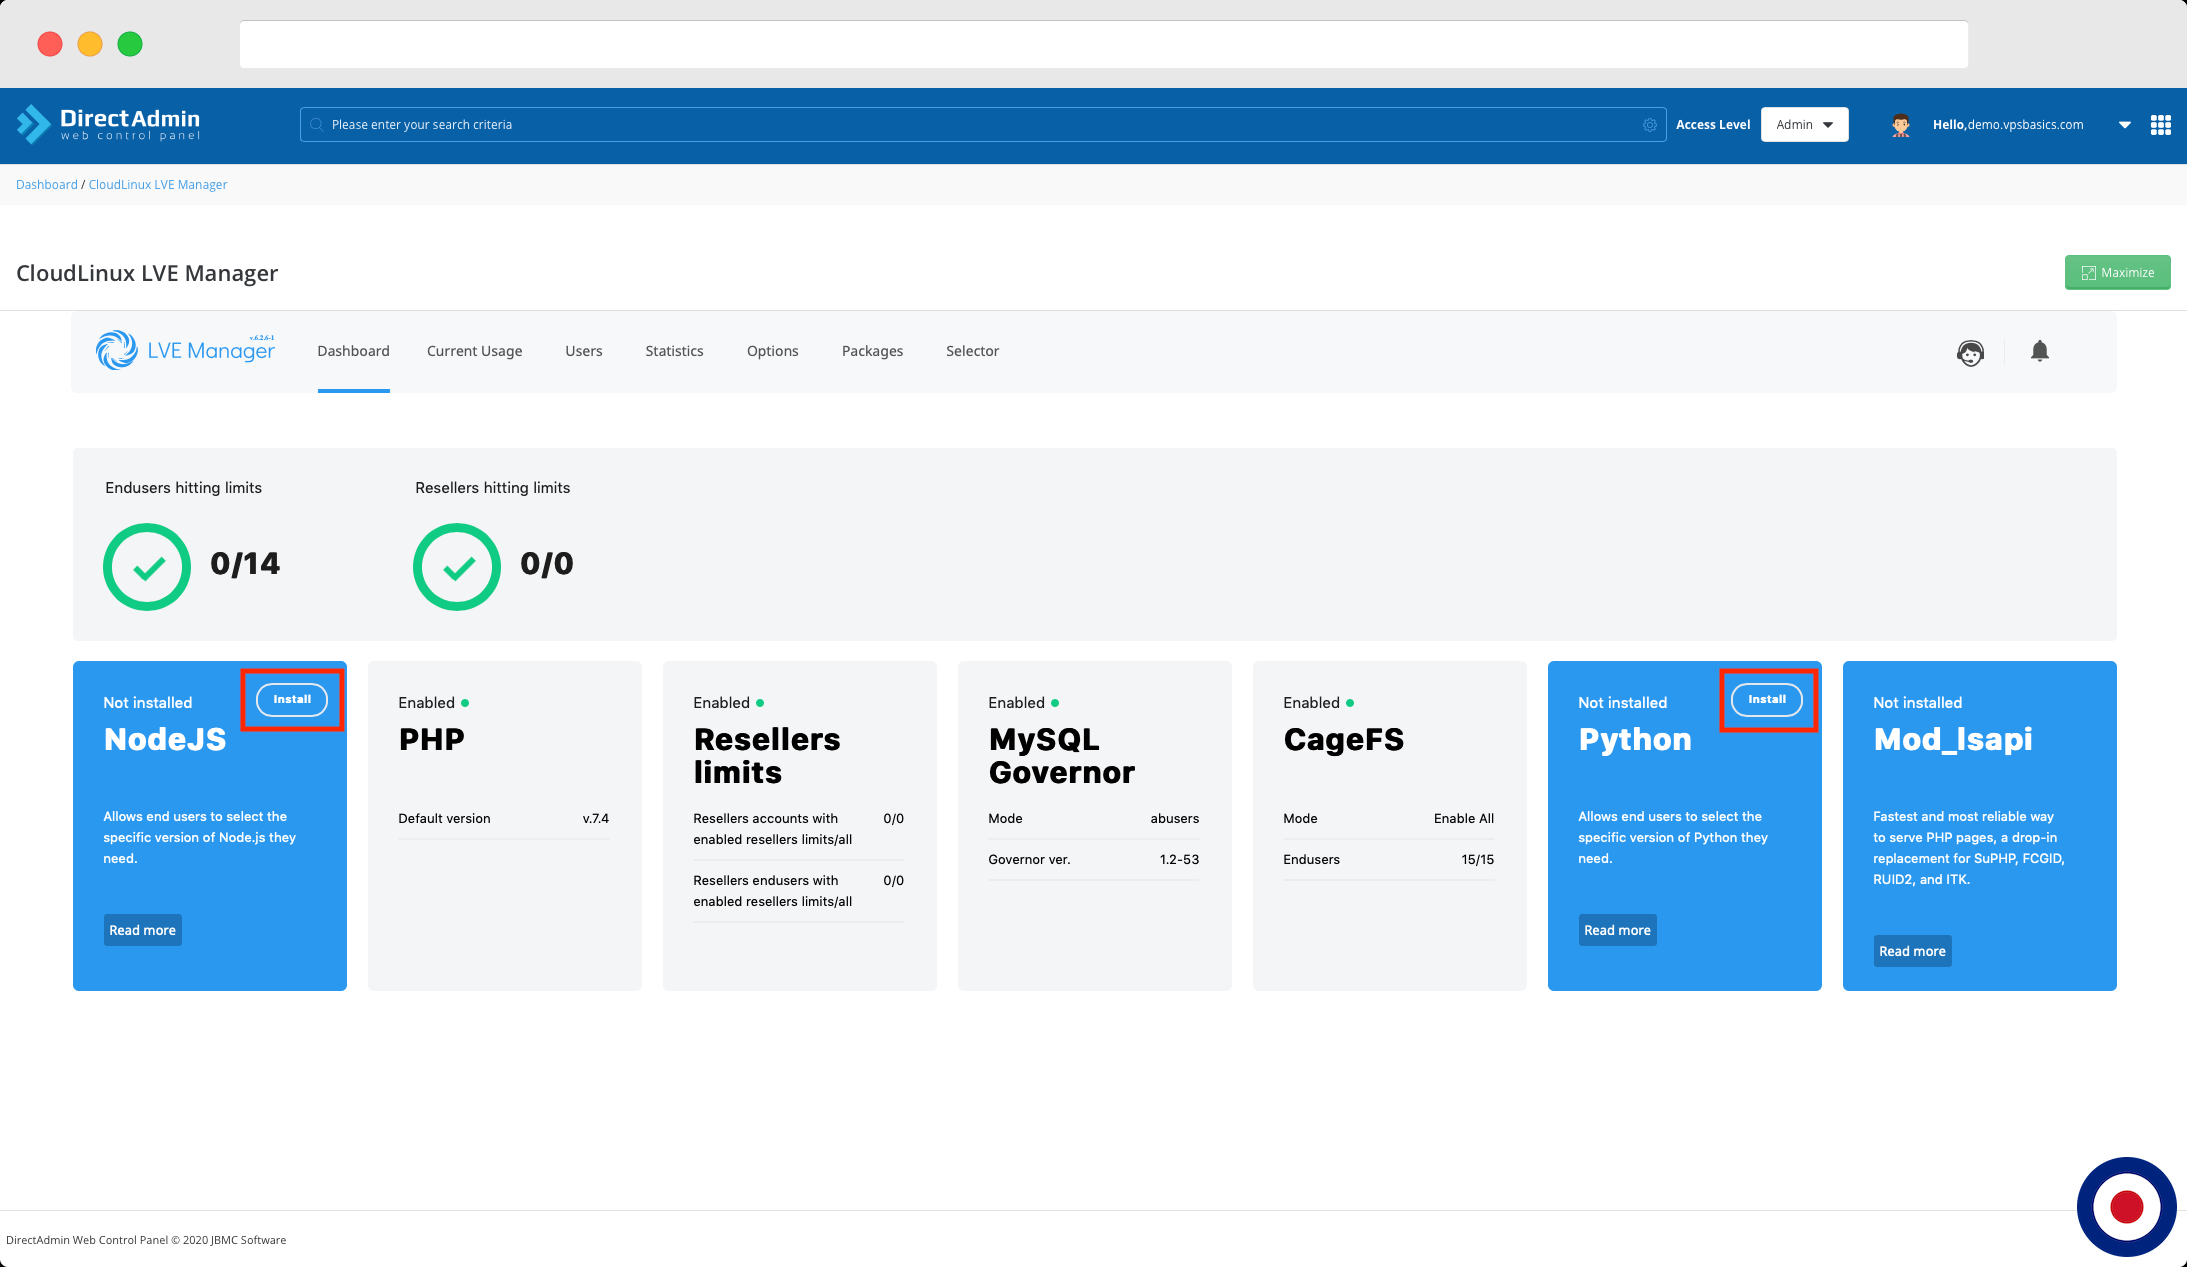Install NodeJS selector
Screen dimensions: 2187x1267
pos(292,699)
